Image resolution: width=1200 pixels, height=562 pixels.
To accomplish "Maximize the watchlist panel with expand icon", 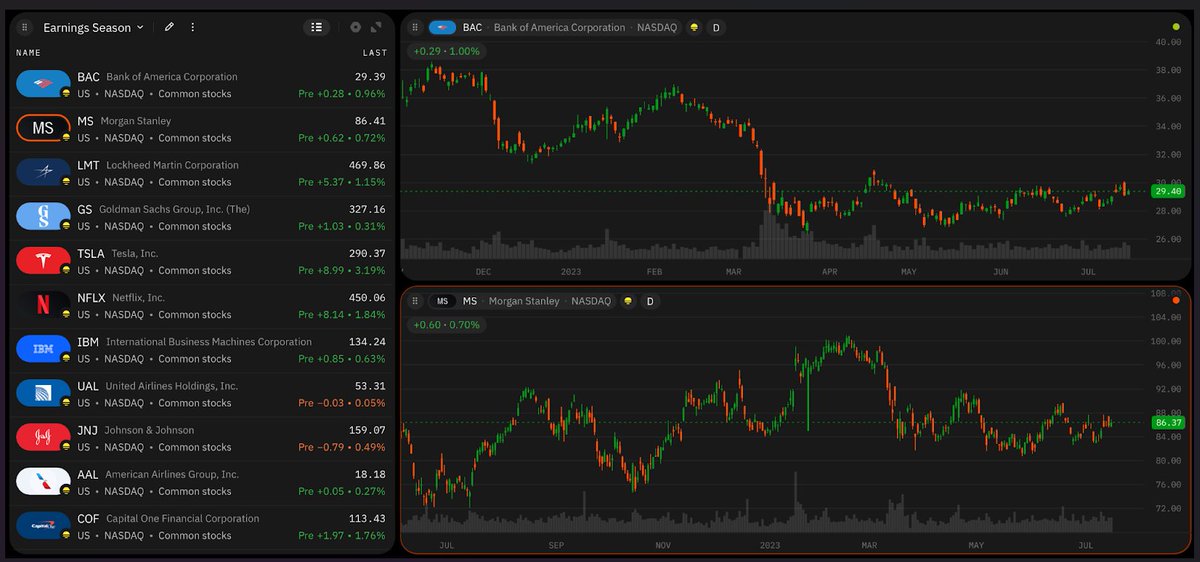I will click(x=376, y=27).
